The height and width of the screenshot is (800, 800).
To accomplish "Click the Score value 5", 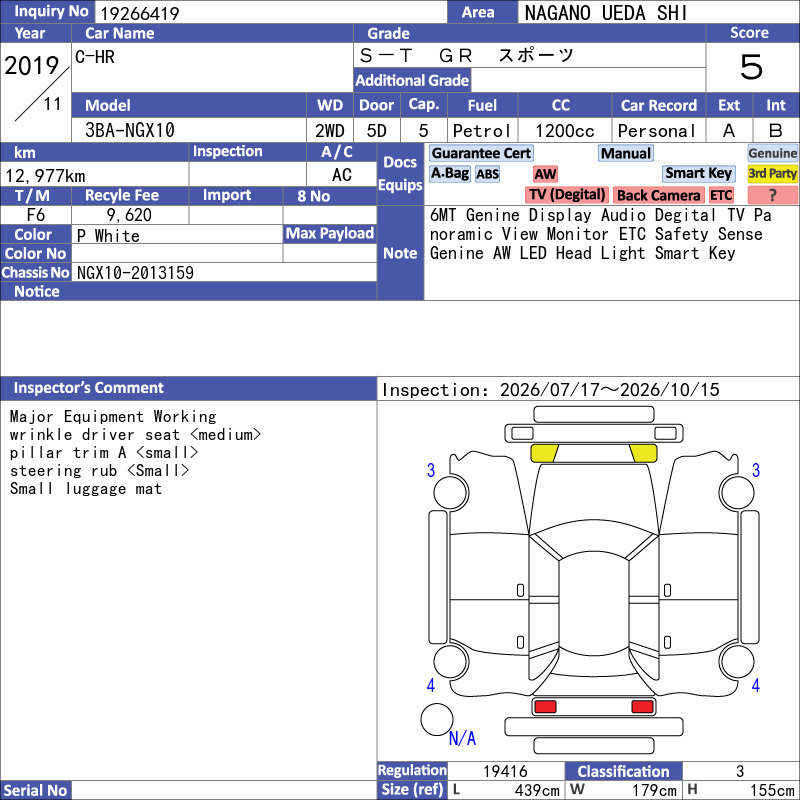I will coord(751,67).
